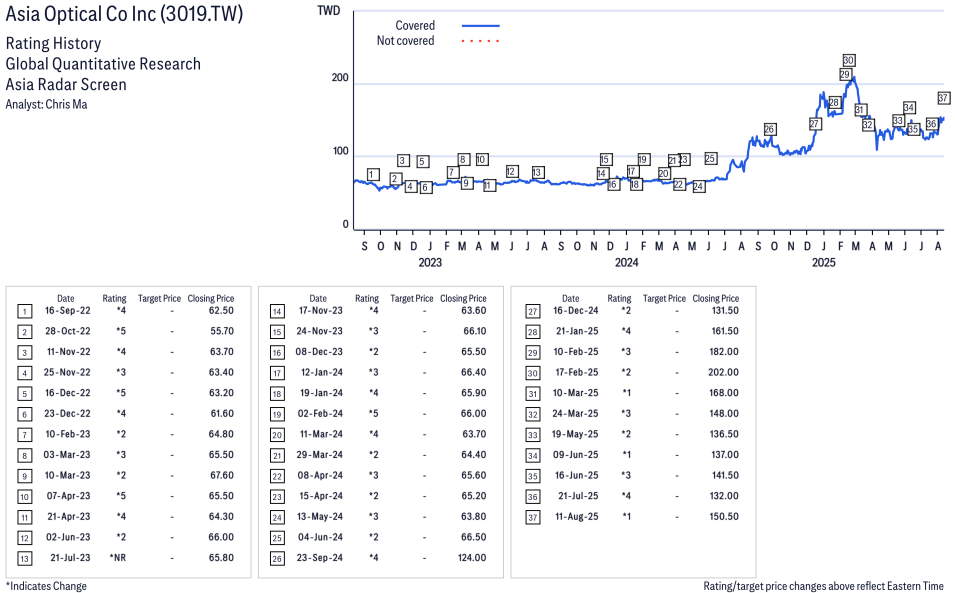
Task: Select the closing price 131.50
Action: click(724, 311)
